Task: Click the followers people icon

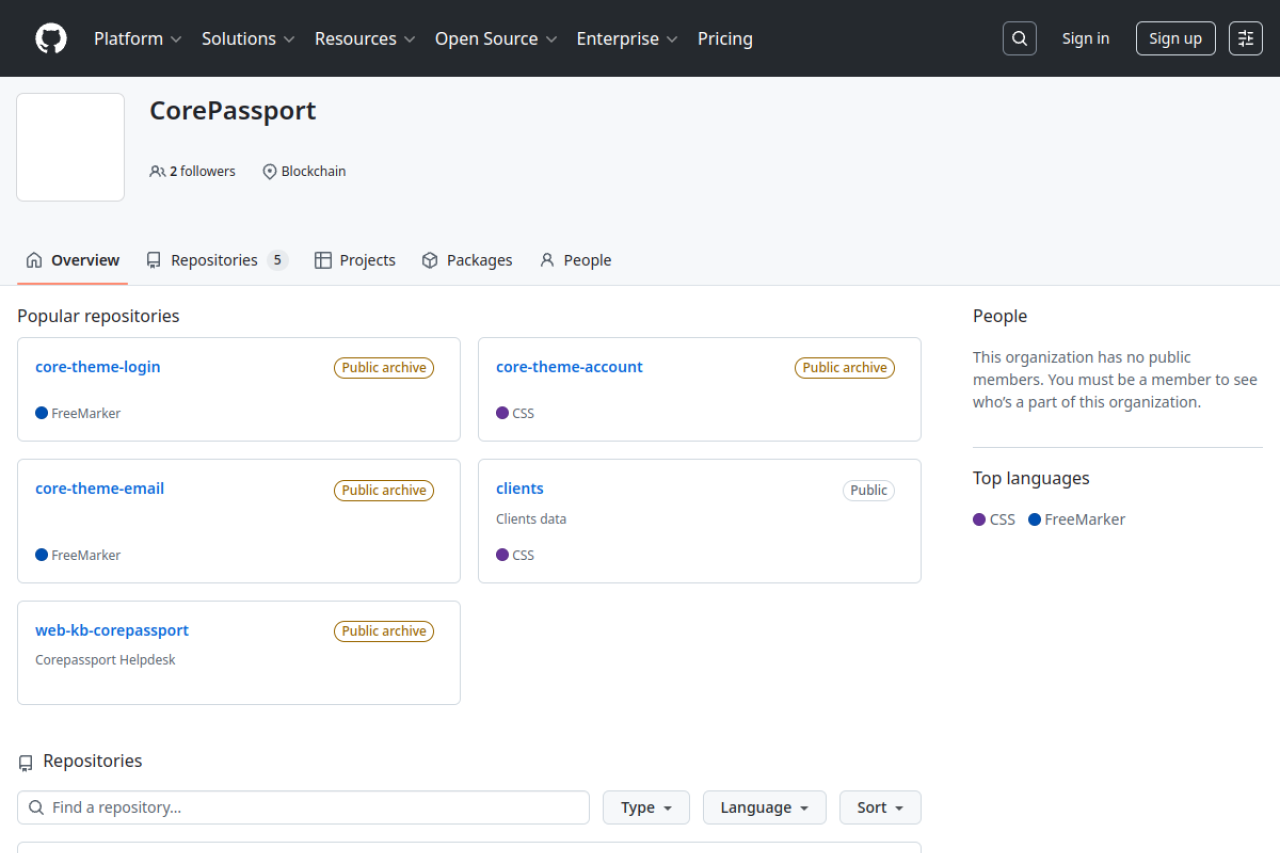Action: 157,172
